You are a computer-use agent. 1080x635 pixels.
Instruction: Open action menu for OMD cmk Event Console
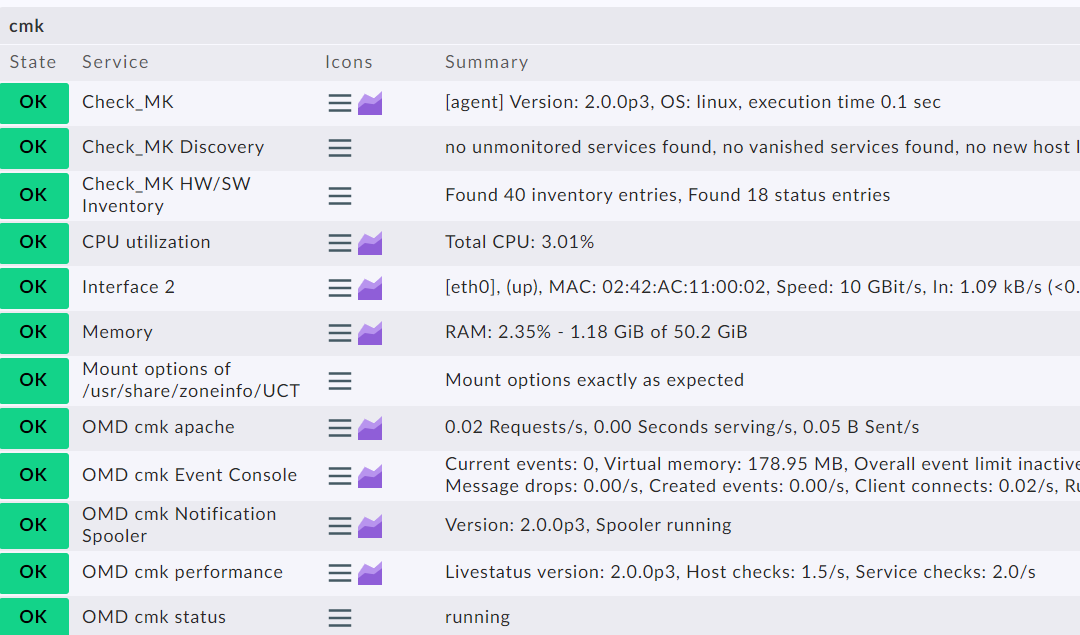(340, 476)
